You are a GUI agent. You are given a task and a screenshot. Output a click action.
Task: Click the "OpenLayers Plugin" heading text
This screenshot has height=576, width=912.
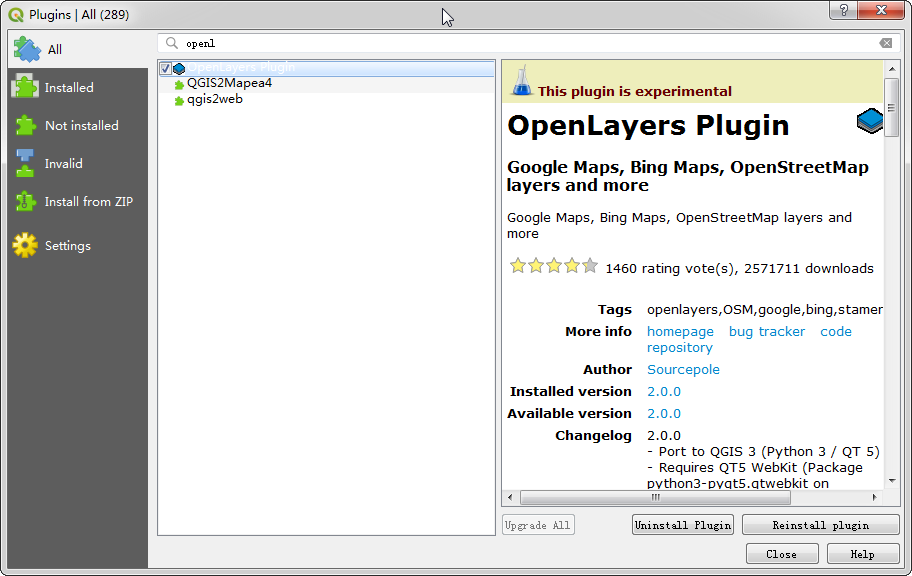pos(648,125)
